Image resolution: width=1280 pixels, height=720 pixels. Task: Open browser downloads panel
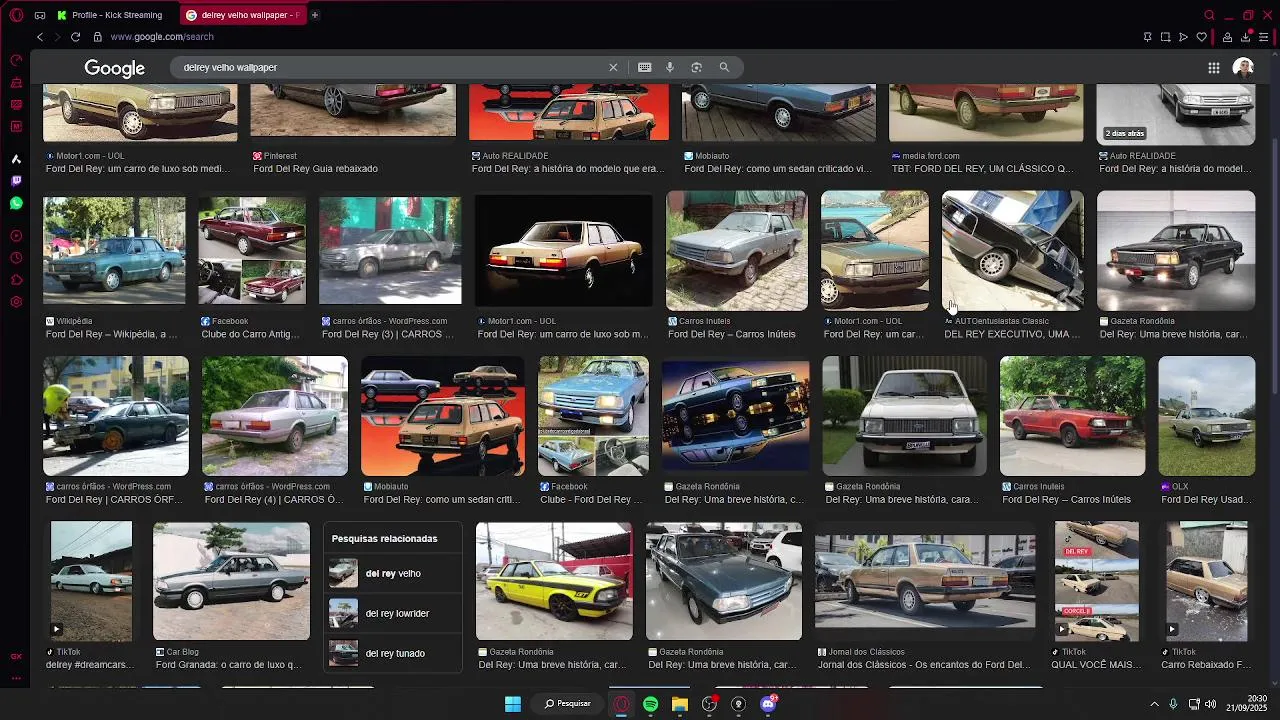pyautogui.click(x=1245, y=37)
